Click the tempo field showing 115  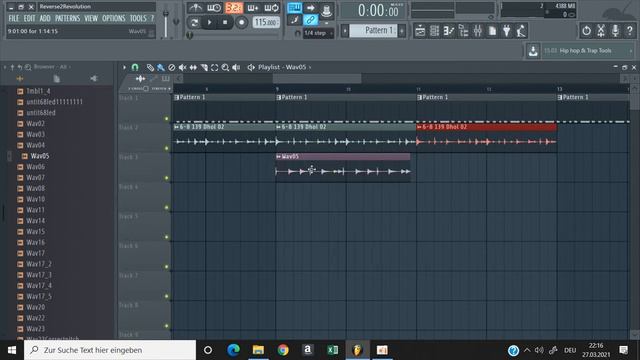[x=266, y=22]
